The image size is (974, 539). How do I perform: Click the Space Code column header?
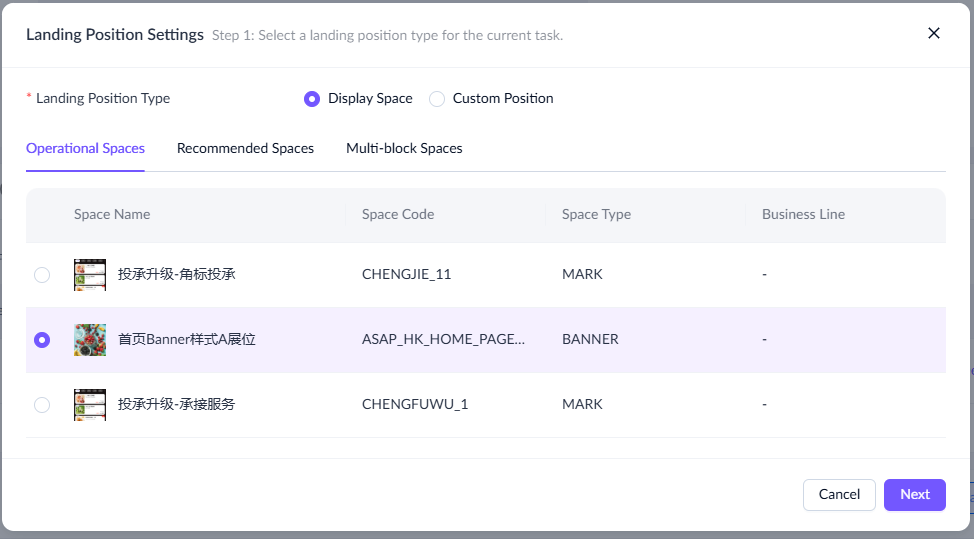point(398,214)
